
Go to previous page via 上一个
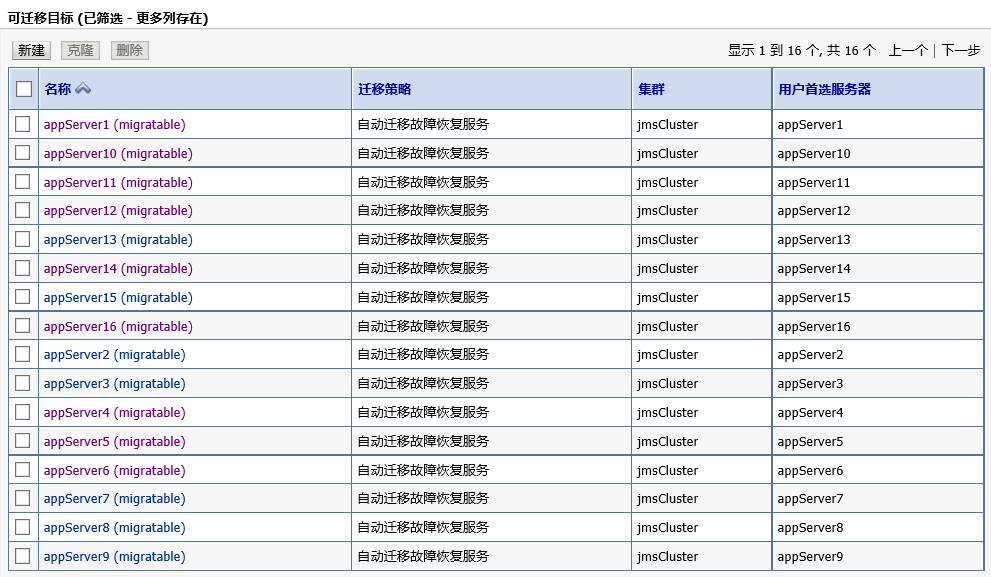point(908,51)
